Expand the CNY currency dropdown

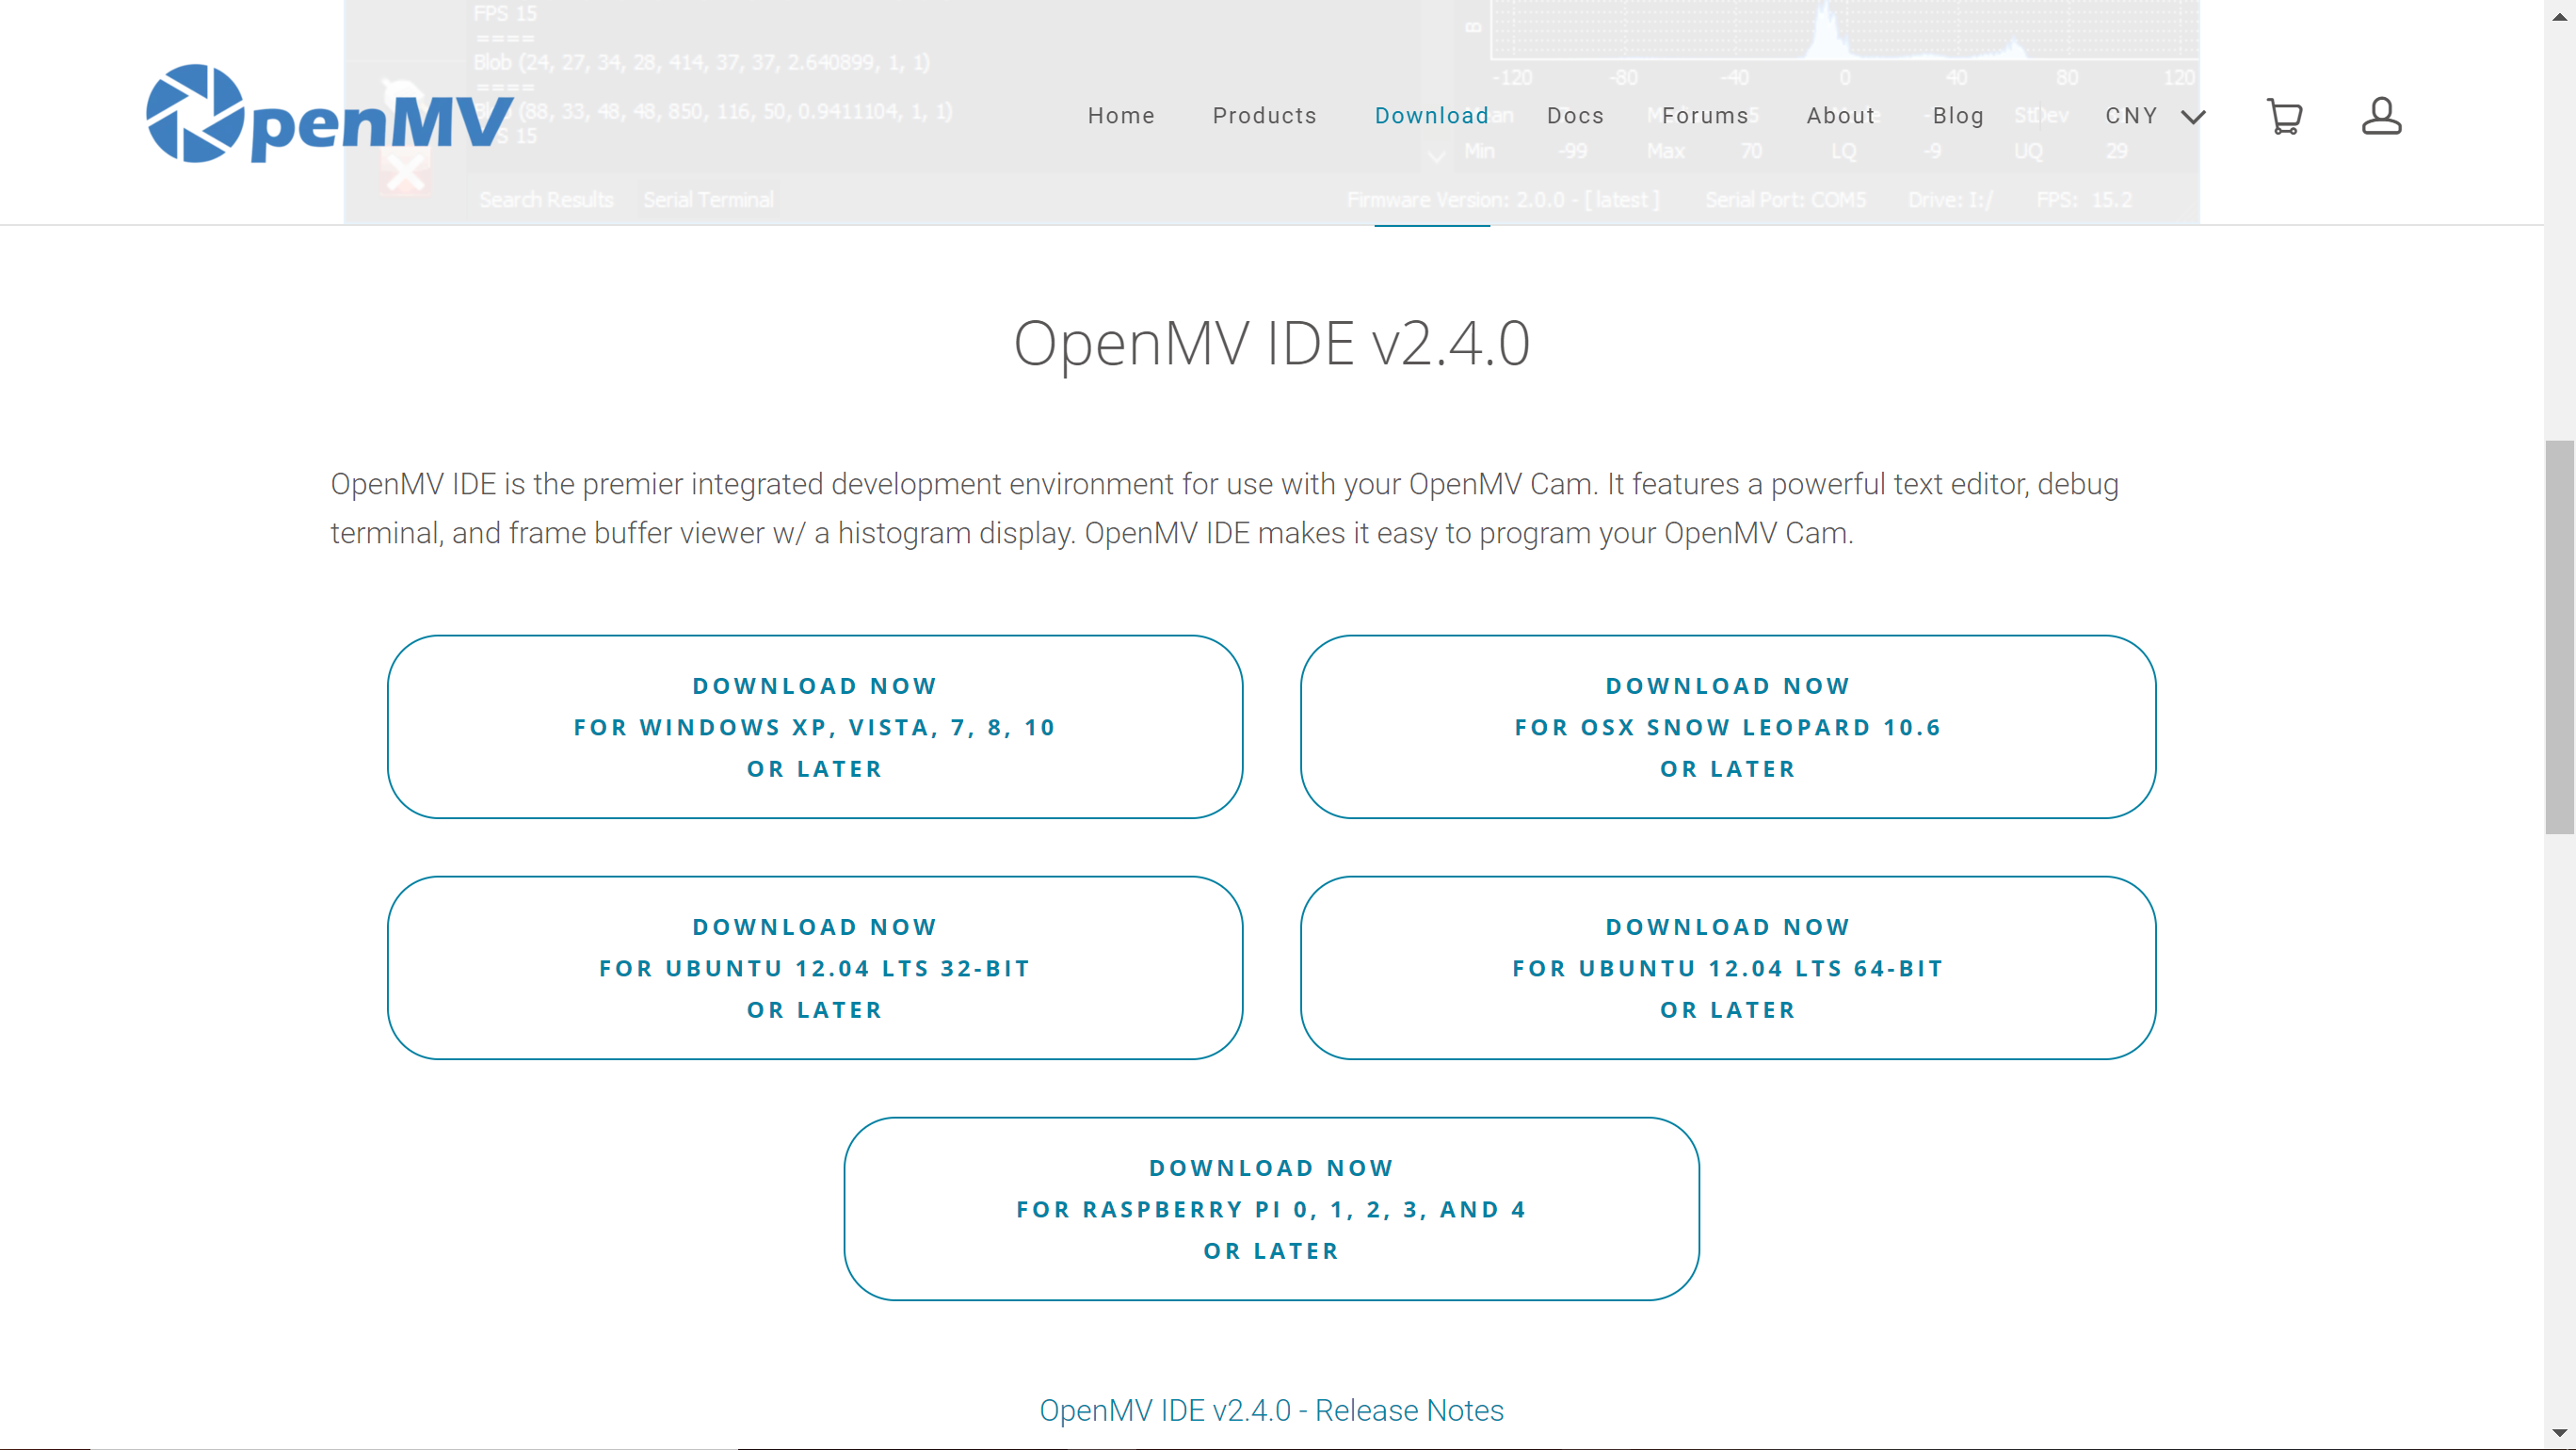(x=2131, y=116)
